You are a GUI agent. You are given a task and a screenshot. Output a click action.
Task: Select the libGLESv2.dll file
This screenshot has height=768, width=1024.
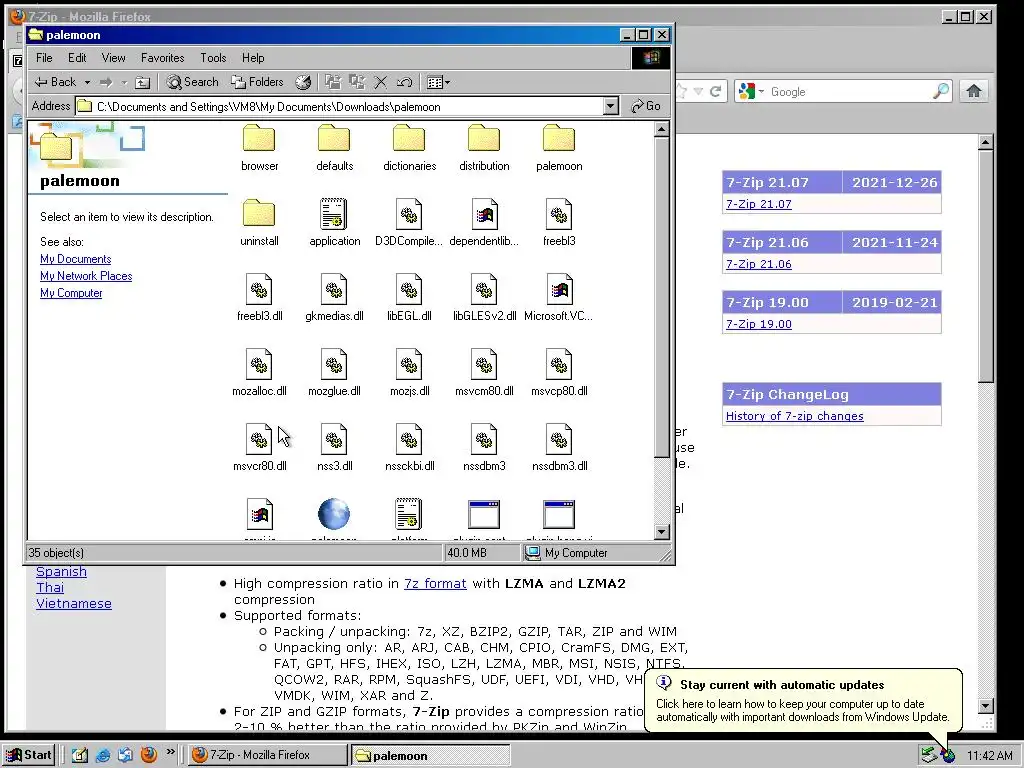click(484, 298)
